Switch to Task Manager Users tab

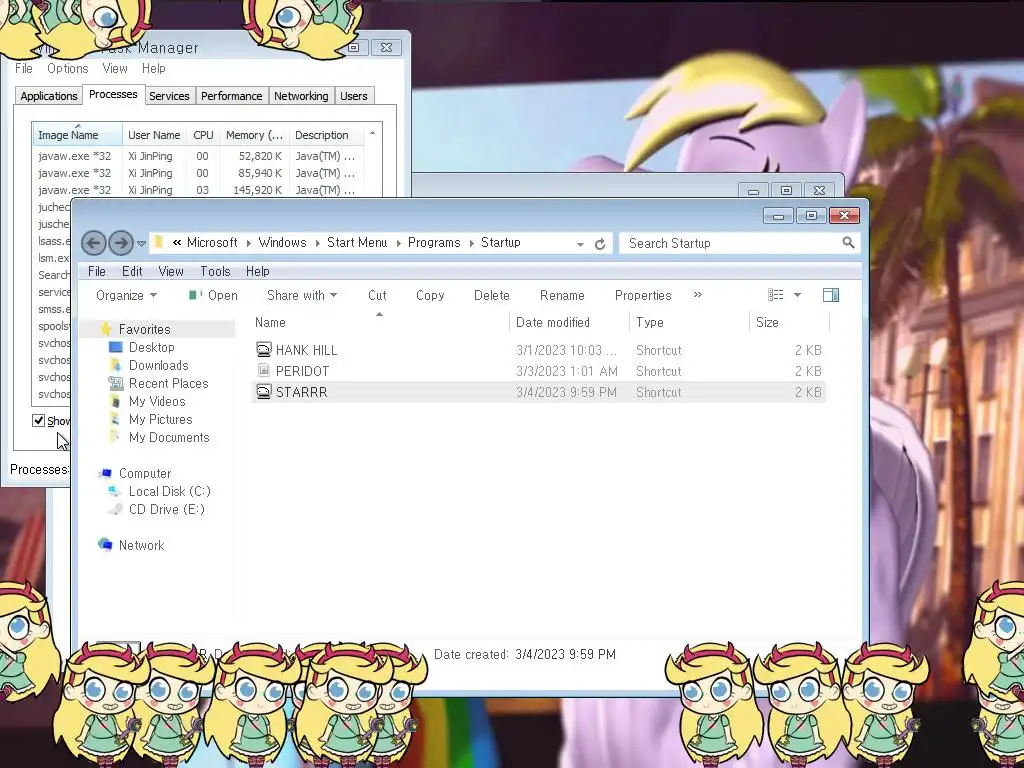tap(354, 96)
